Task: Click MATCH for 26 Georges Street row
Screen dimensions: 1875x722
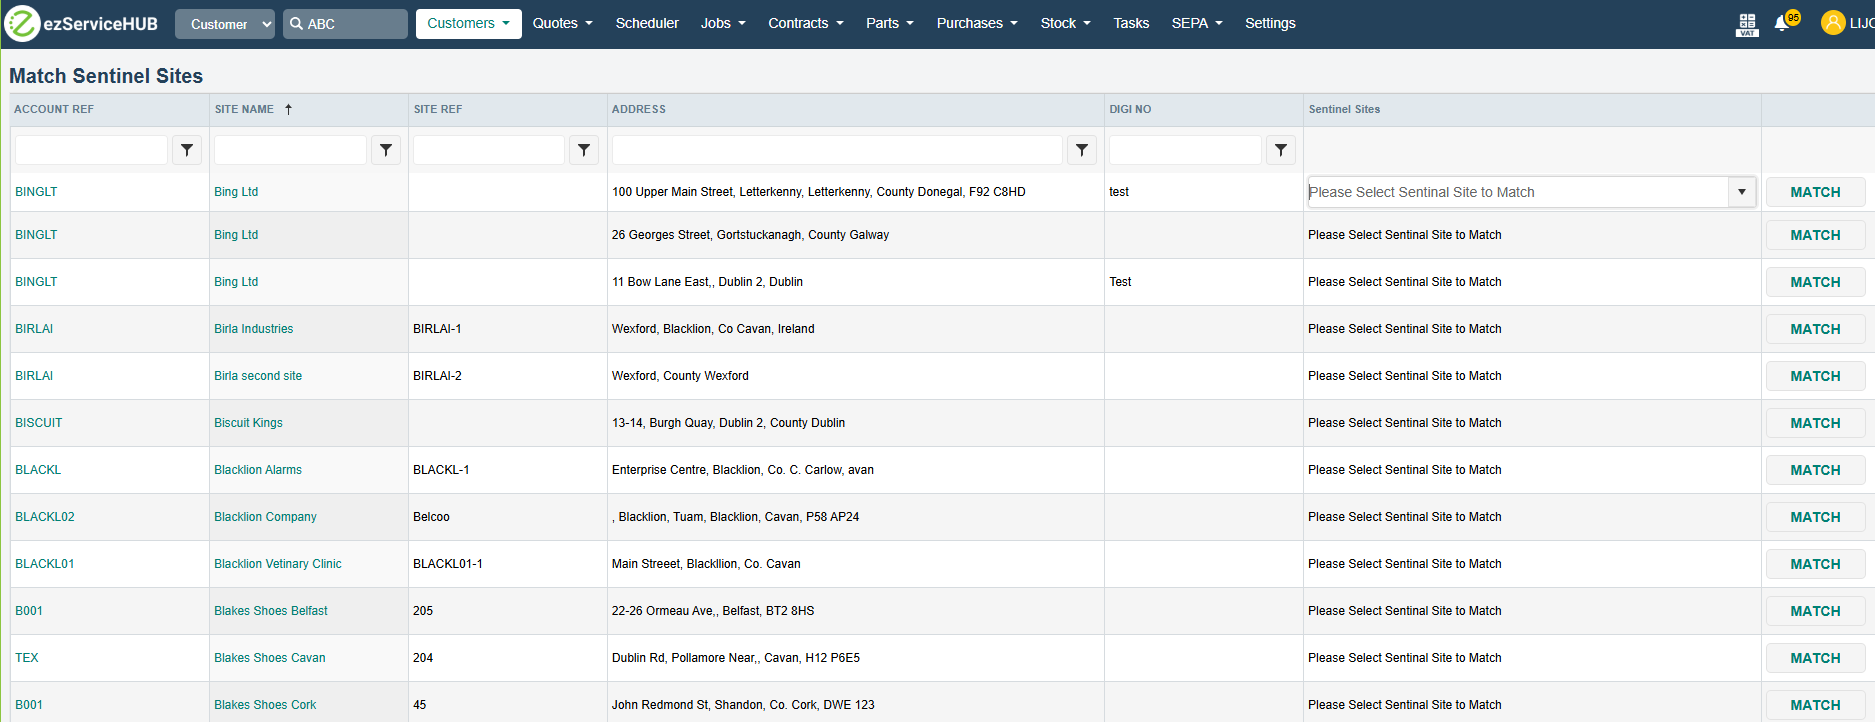Action: (1815, 235)
